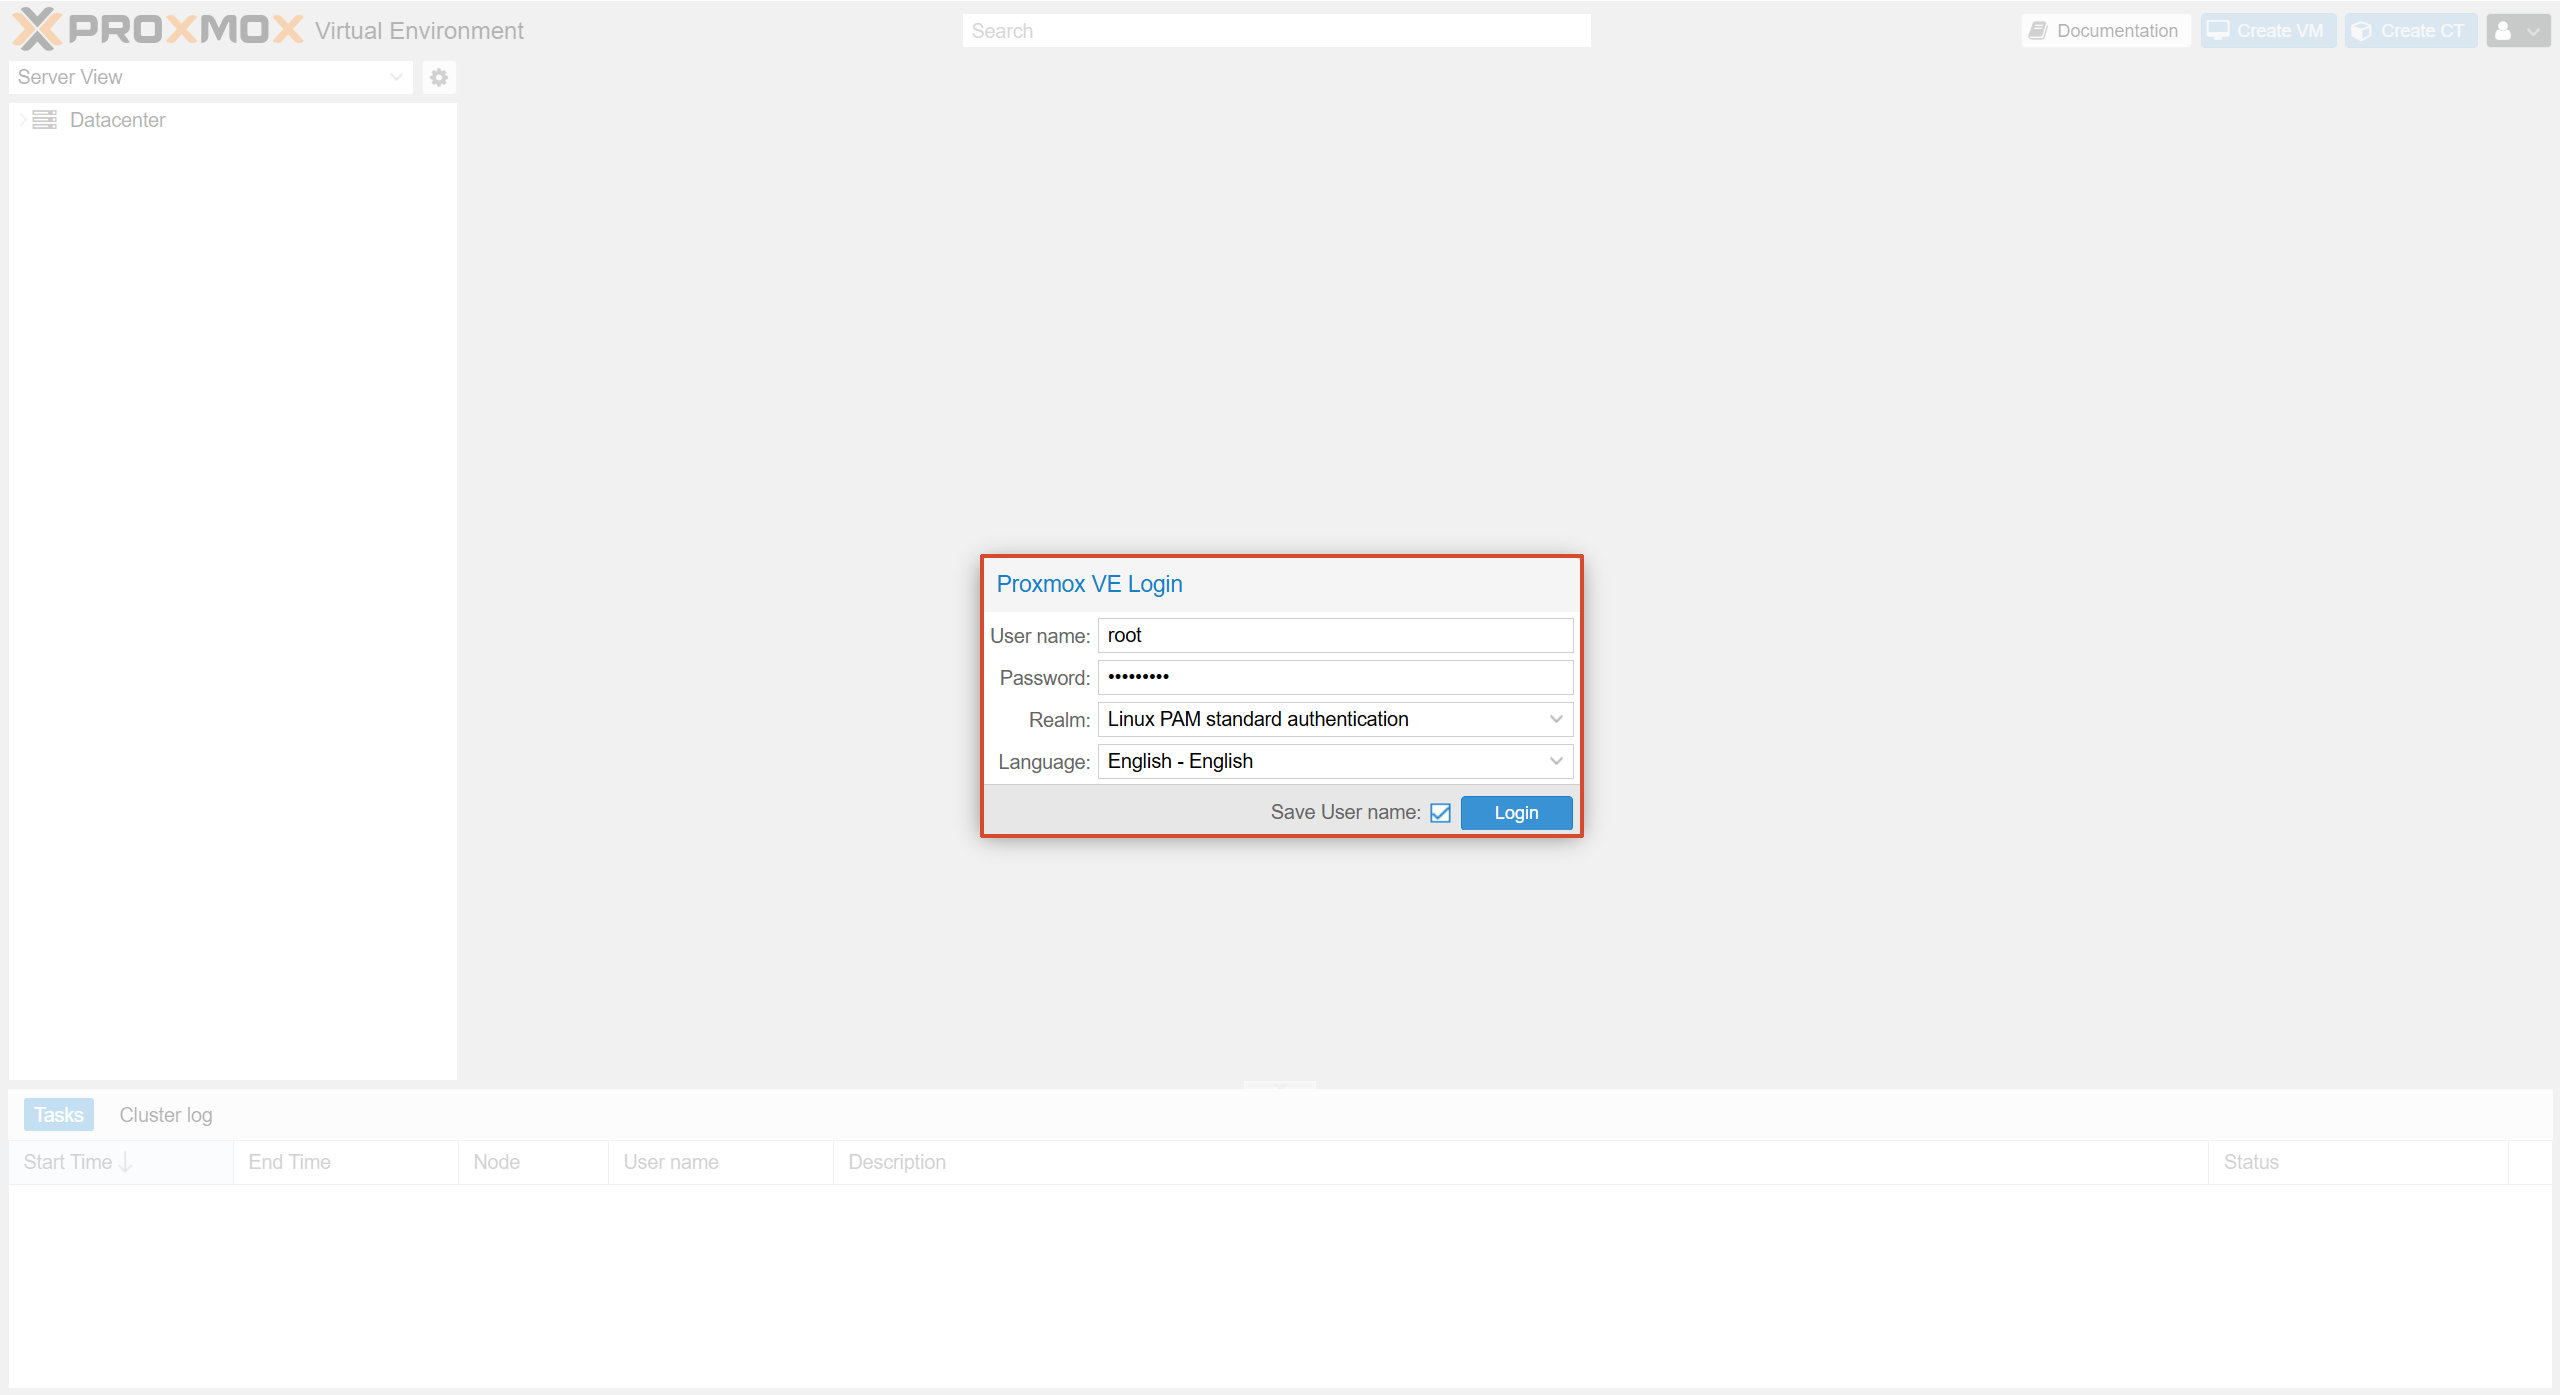This screenshot has height=1395, width=2560.
Task: Toggle the Save User name checkbox
Action: pos(1440,813)
